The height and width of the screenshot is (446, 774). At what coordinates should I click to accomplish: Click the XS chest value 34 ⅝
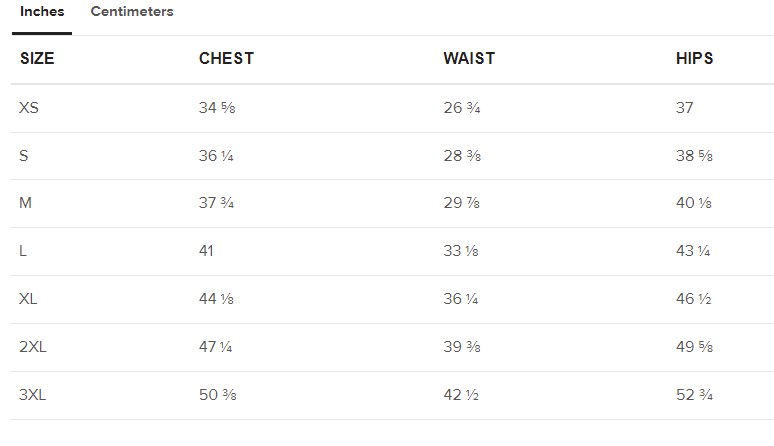(217, 108)
